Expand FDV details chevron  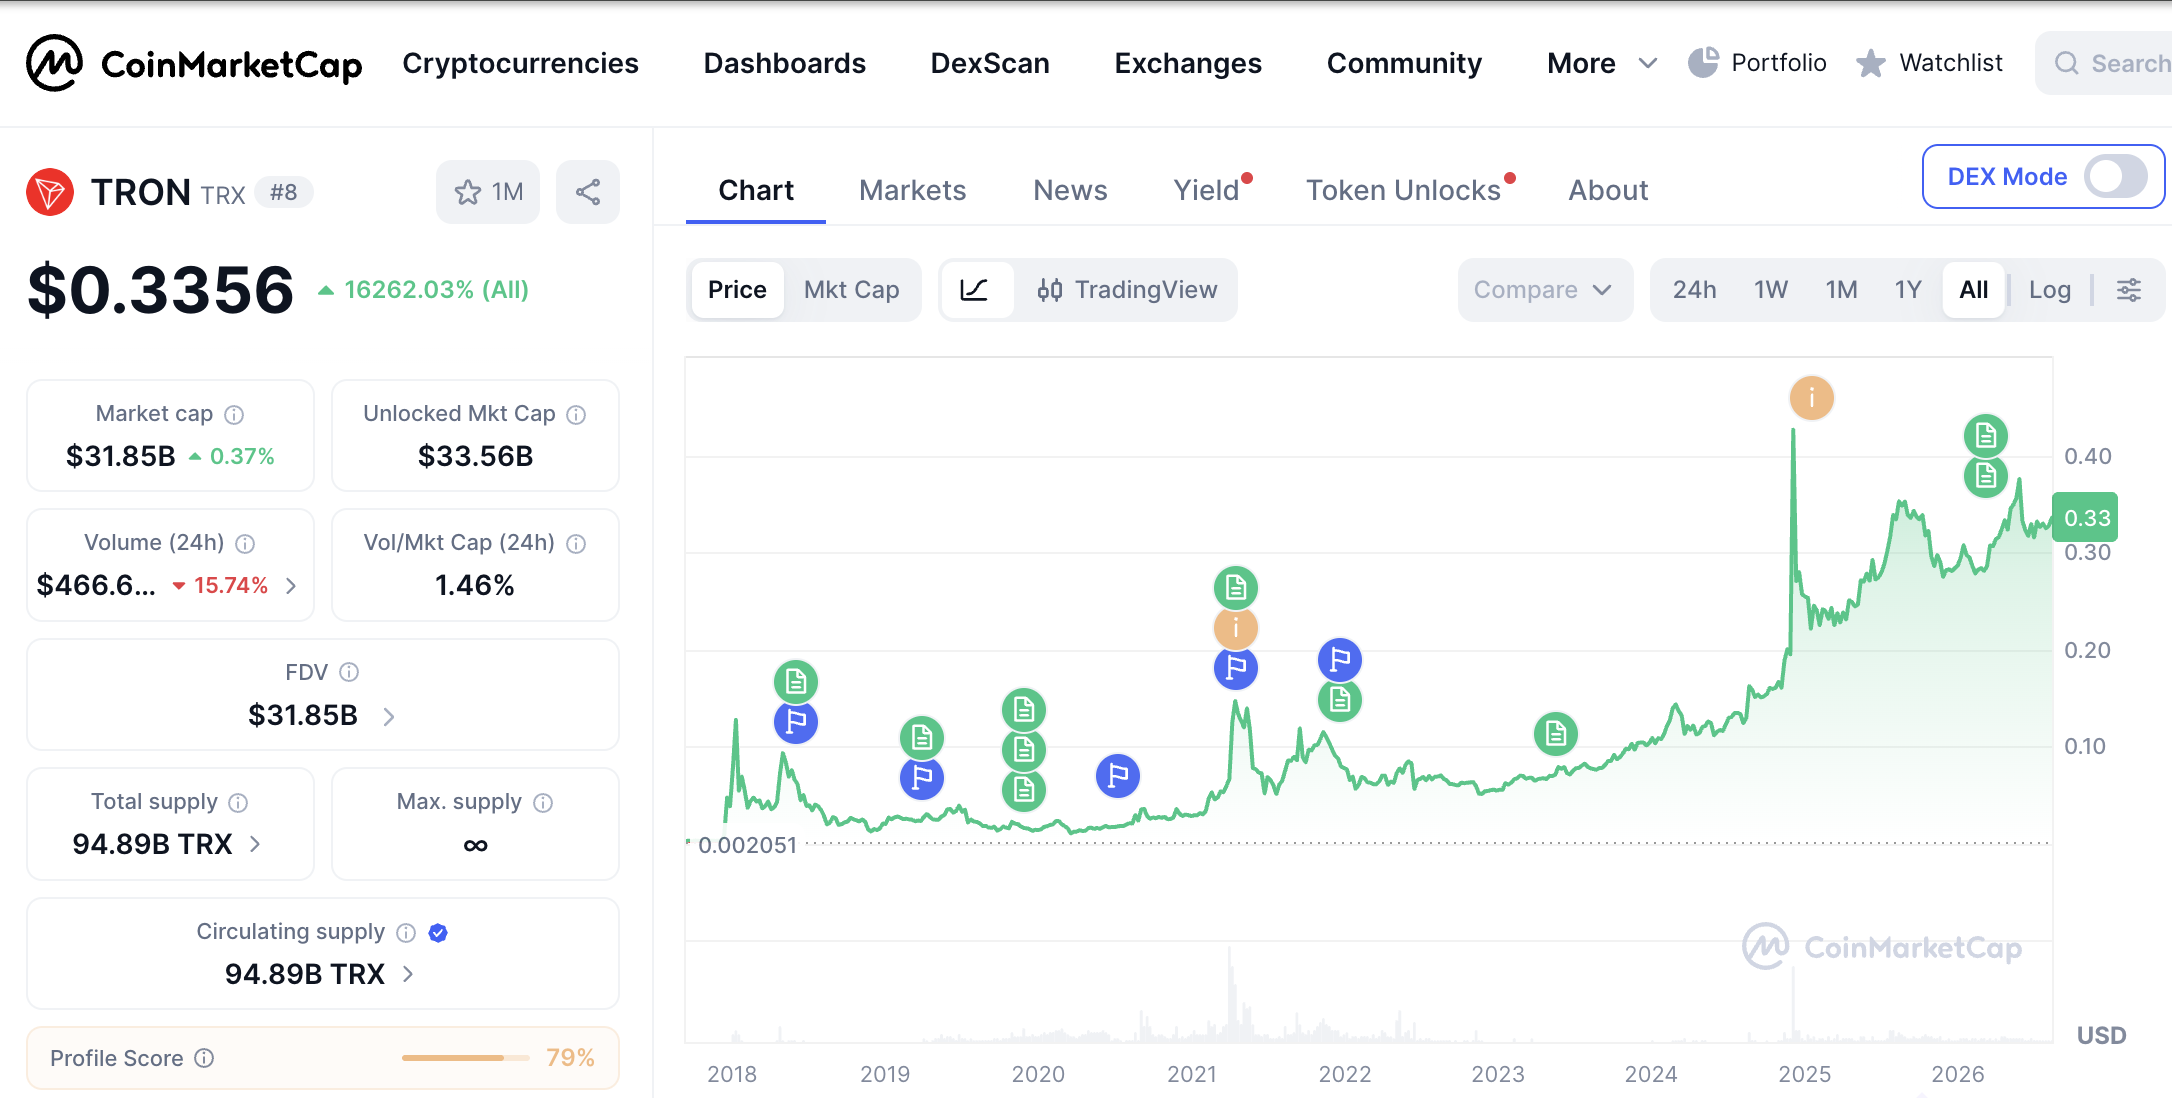click(x=389, y=716)
